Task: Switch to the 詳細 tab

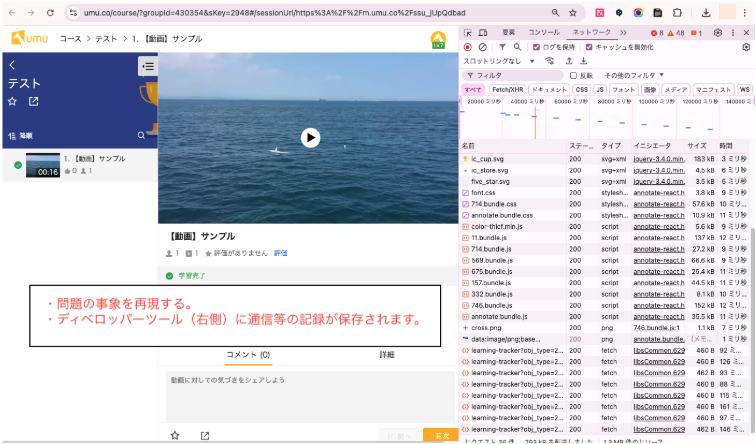Action: click(x=387, y=355)
